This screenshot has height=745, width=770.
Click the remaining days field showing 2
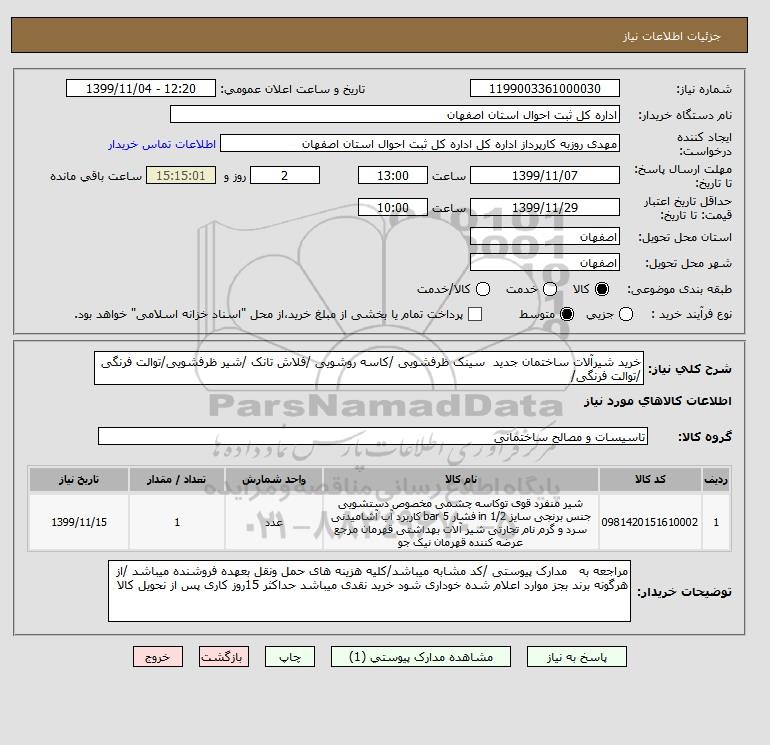[x=285, y=175]
